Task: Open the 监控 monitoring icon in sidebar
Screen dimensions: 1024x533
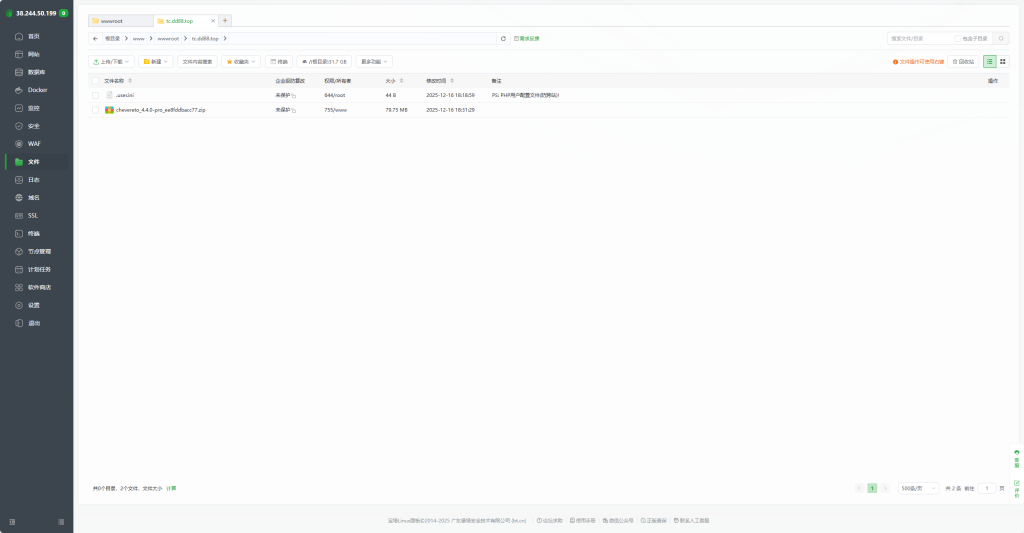Action: click(19, 108)
